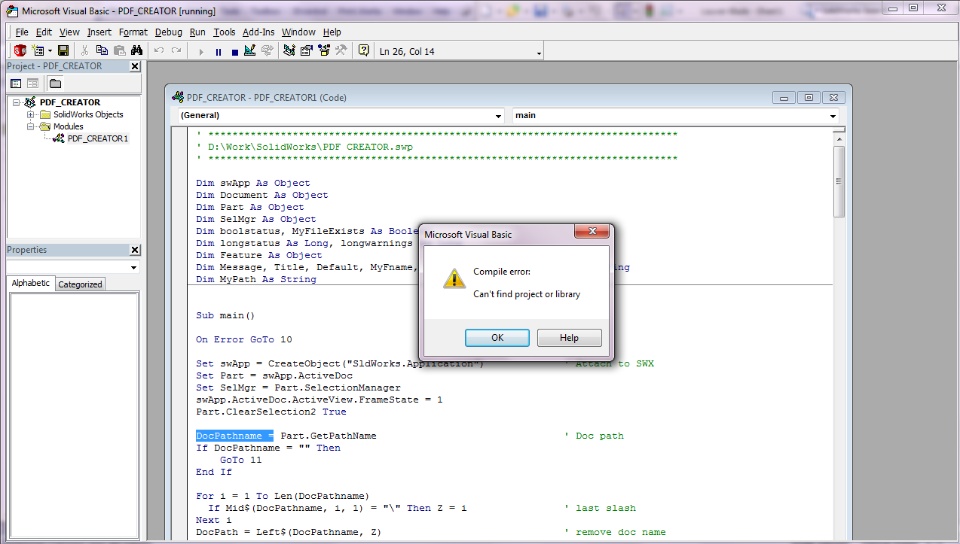Open the Debug menu
This screenshot has width=960, height=544.
click(x=168, y=32)
